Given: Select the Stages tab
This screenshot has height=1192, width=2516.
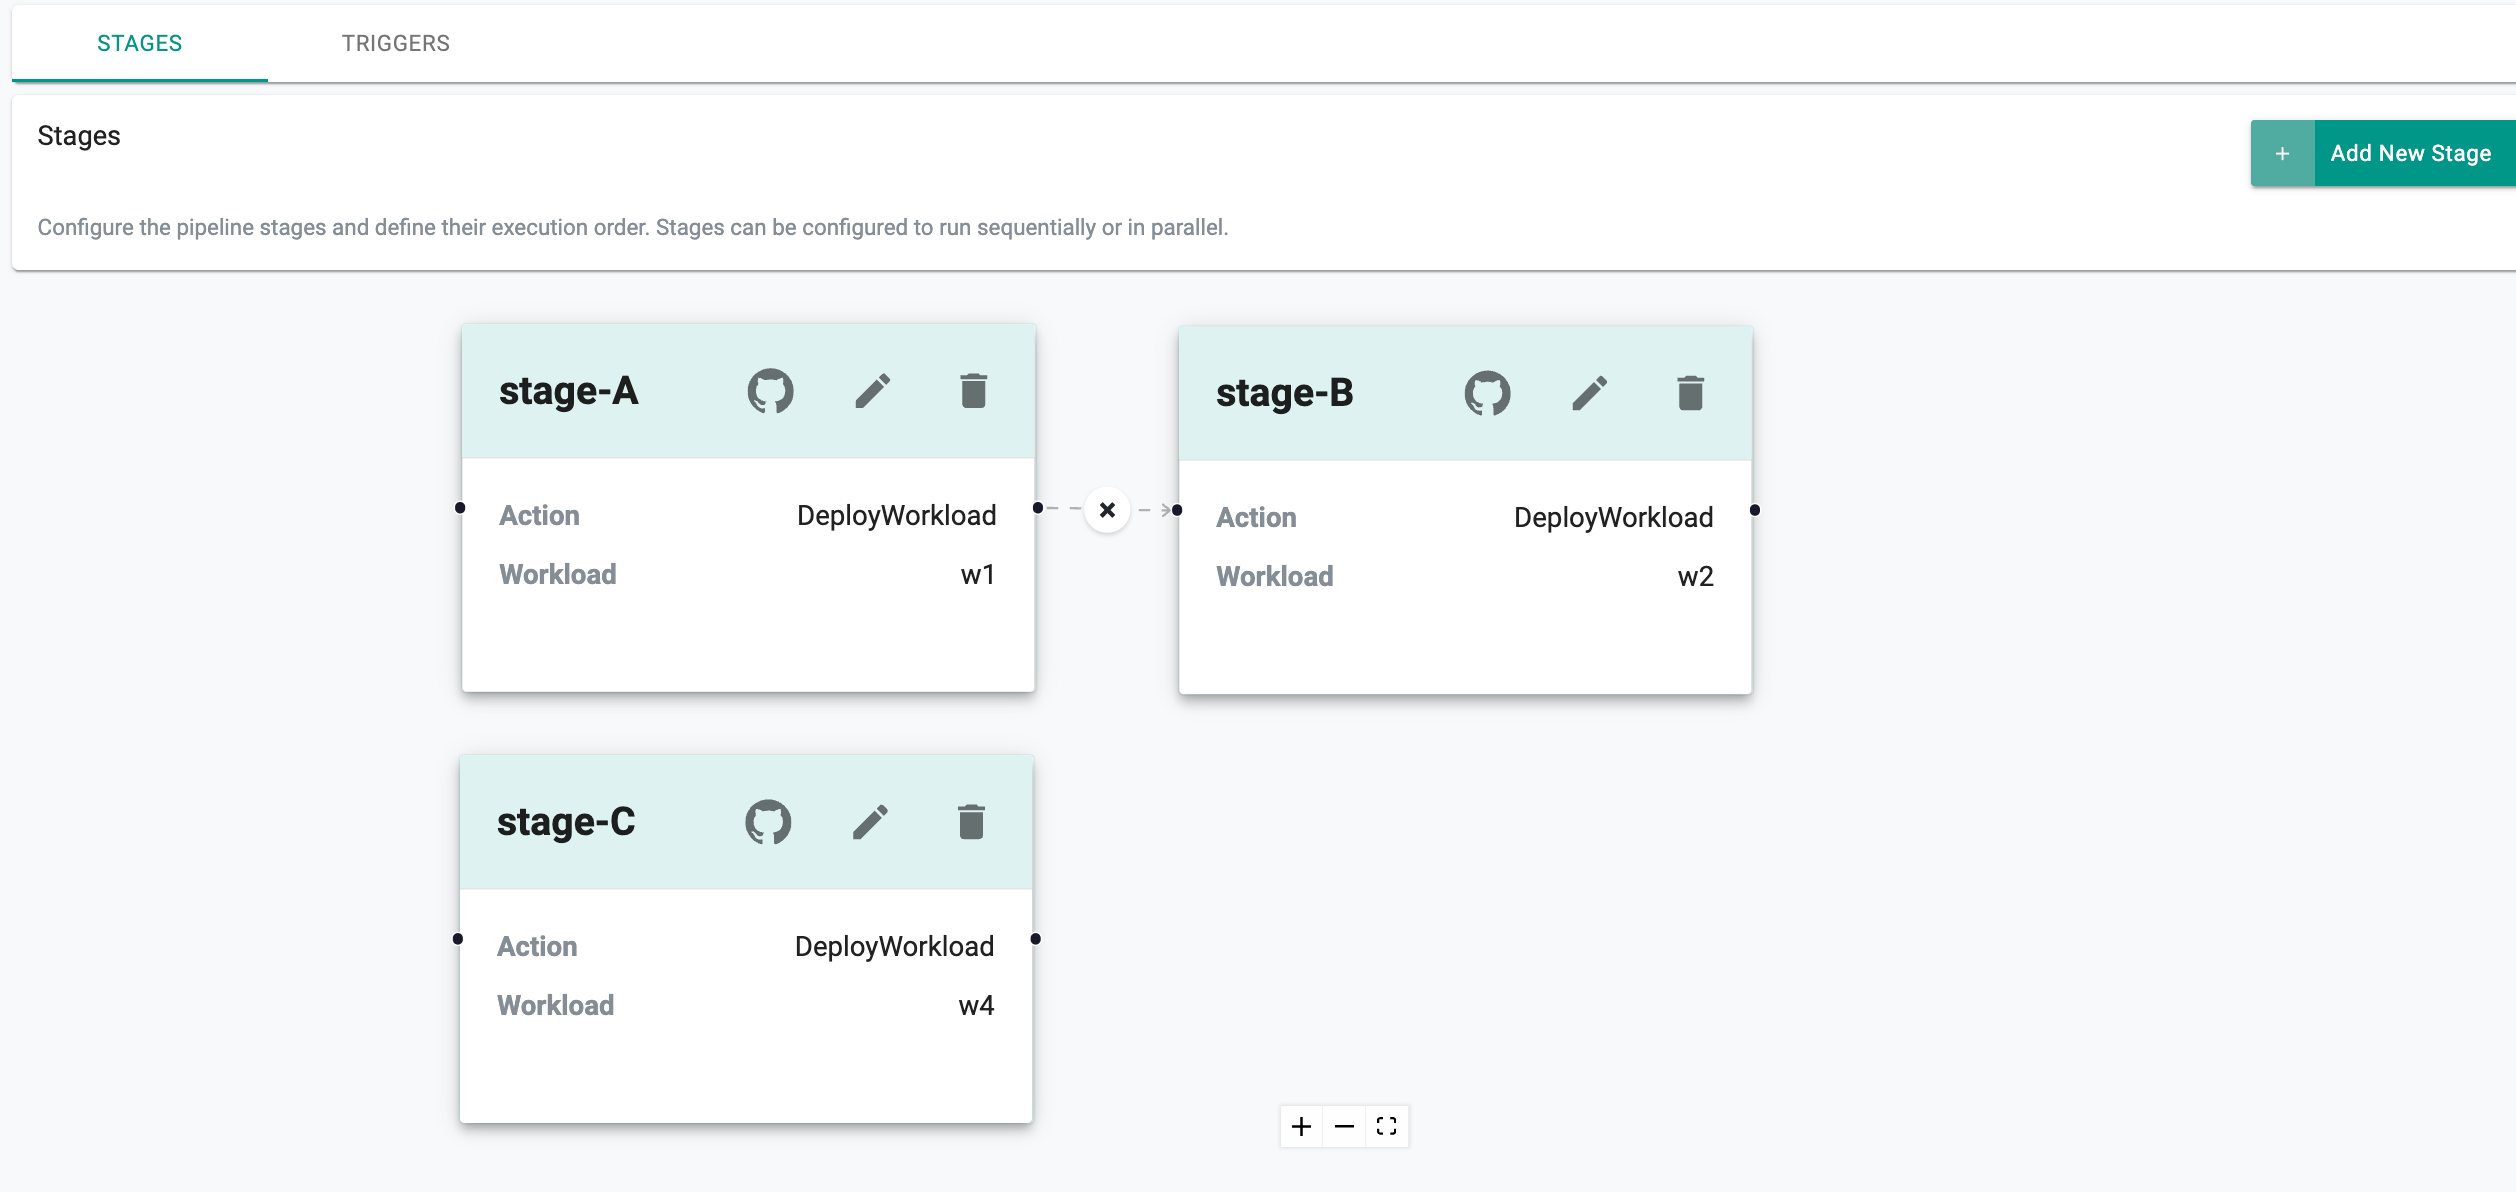Looking at the screenshot, I should [x=139, y=43].
